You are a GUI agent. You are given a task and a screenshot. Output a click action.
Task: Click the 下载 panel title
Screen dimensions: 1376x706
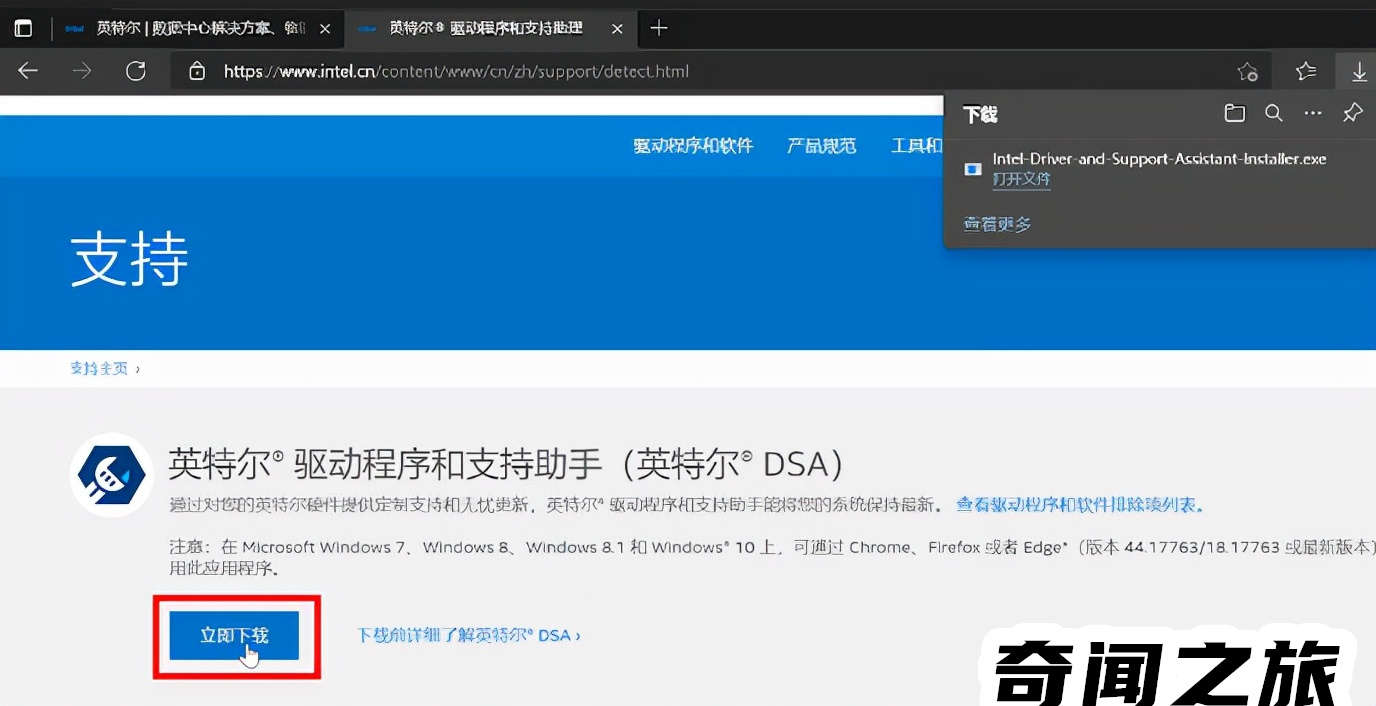tap(980, 114)
